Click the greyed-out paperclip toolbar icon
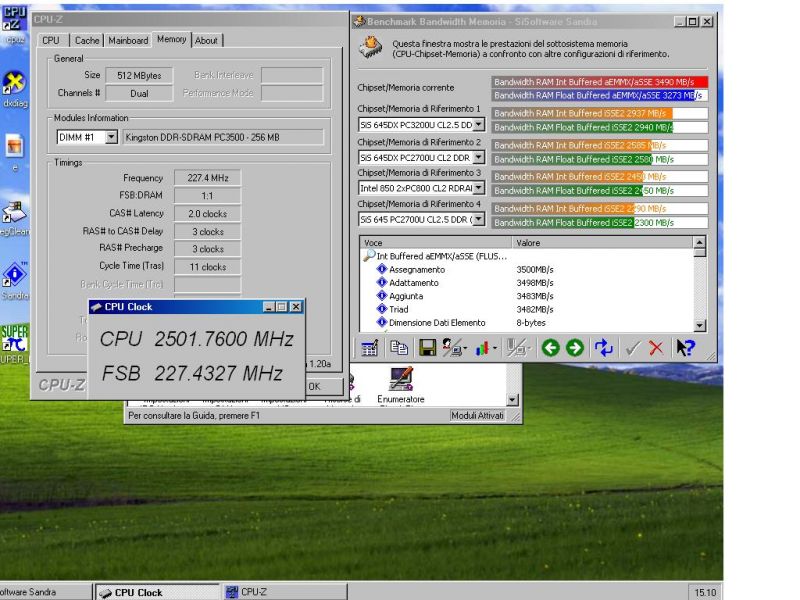800x600 pixels. [517, 348]
